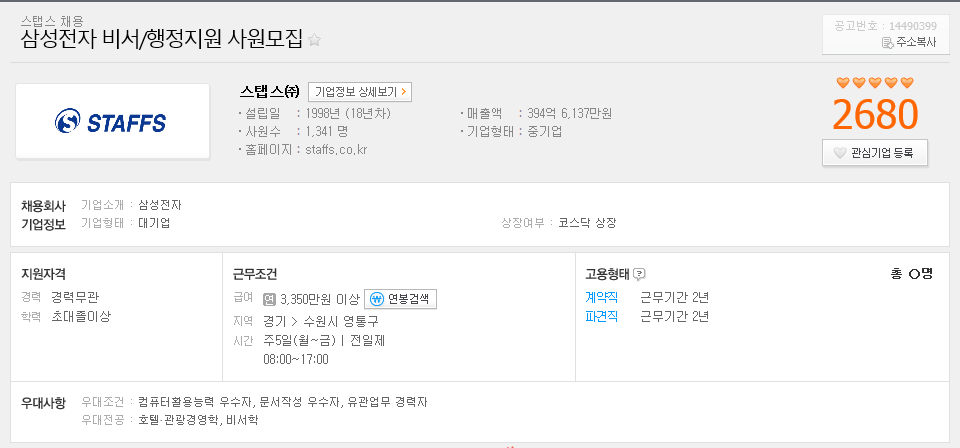Click the salary type icon beside 3,350만원
The image size is (960, 448).
click(269, 299)
